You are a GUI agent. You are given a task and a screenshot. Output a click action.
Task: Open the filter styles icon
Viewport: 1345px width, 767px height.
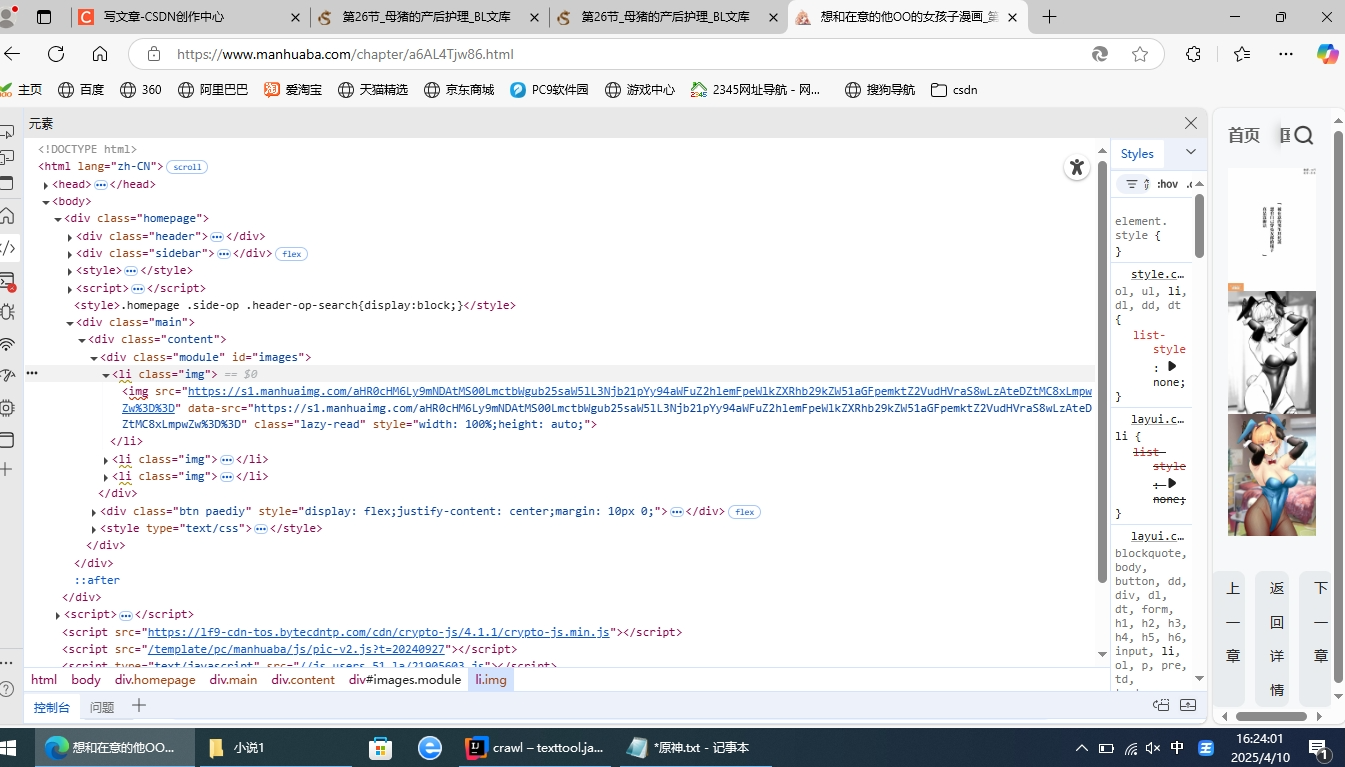point(1132,184)
